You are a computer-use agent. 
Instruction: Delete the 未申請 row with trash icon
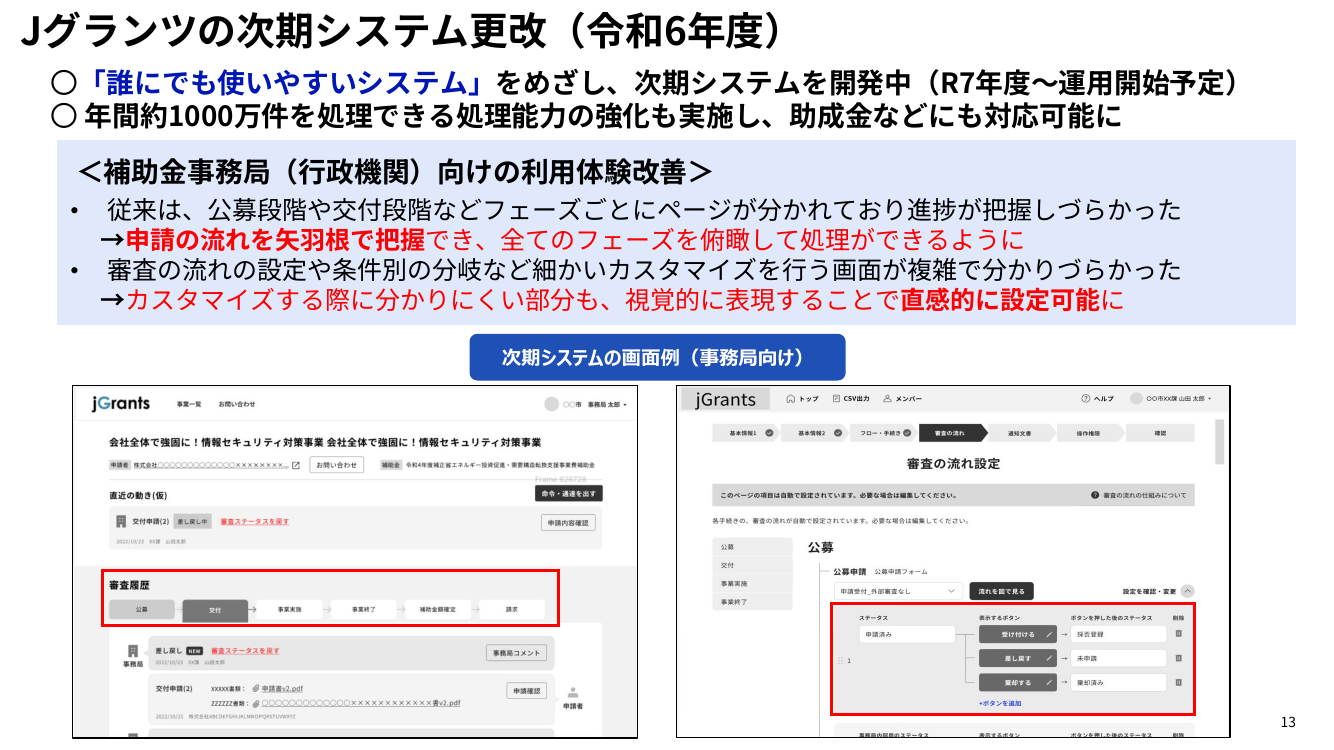click(x=1178, y=658)
